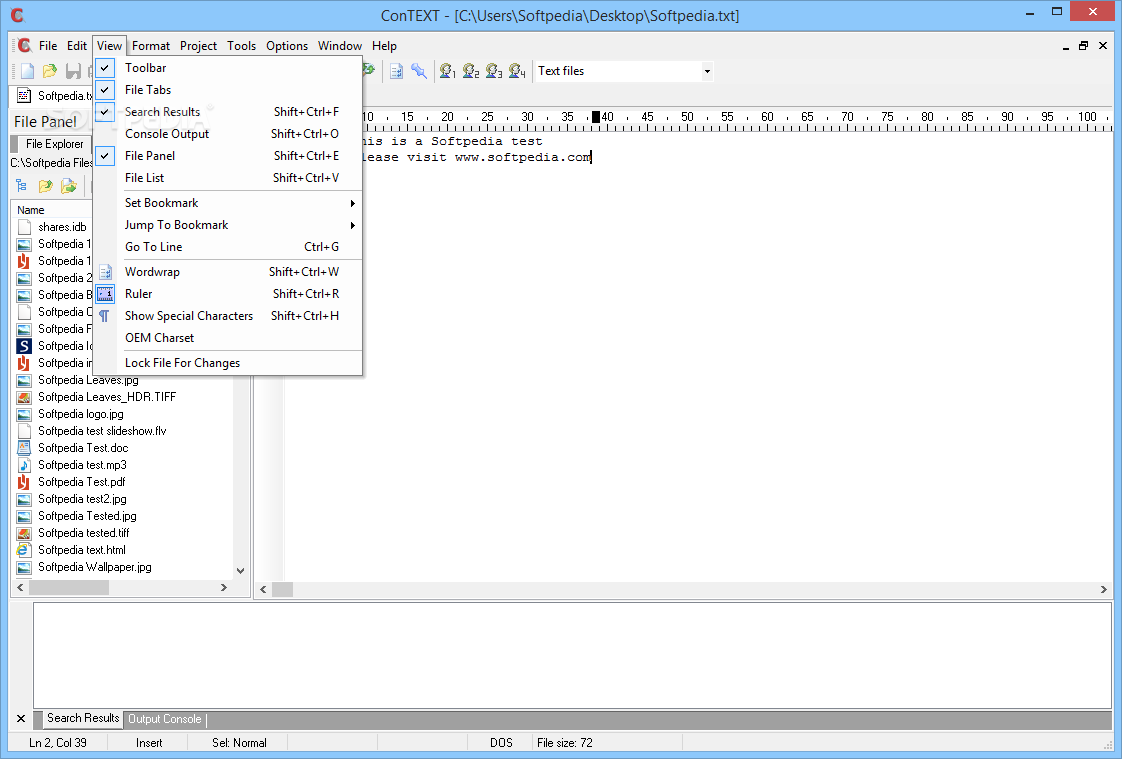
Task: Click the New file toolbar icon
Action: (27, 71)
